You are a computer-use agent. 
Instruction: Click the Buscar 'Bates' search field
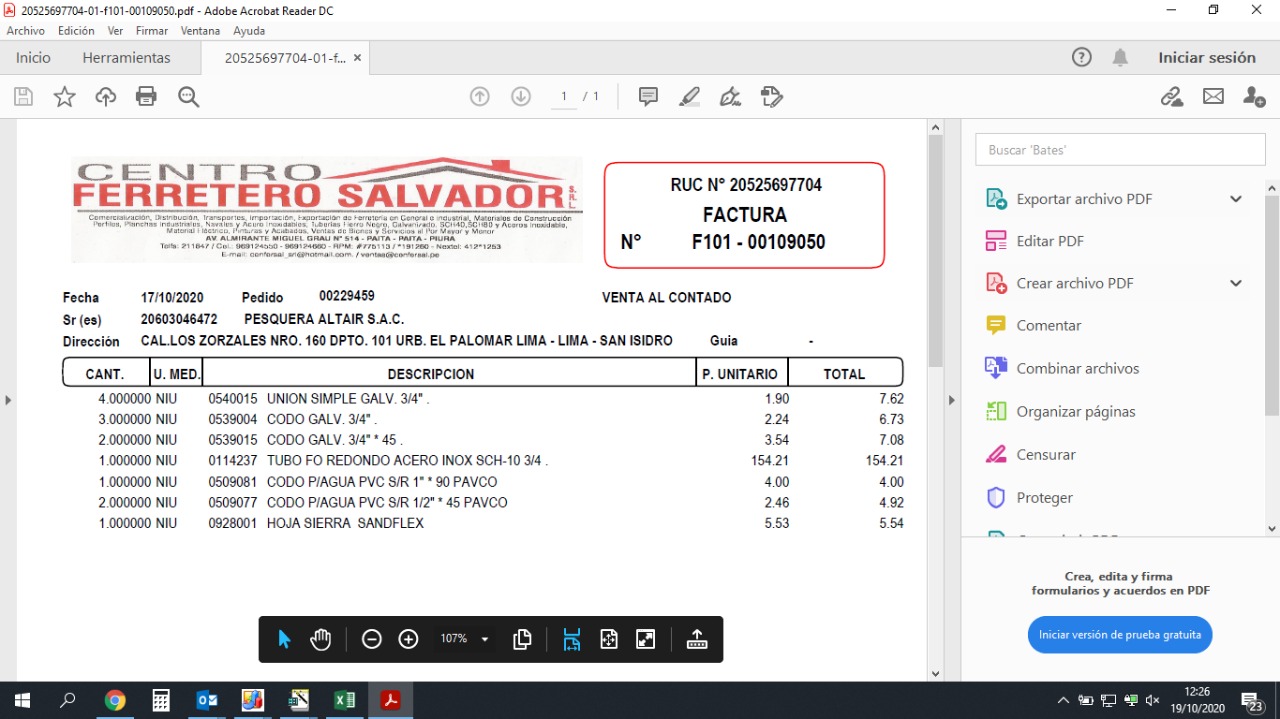(1120, 150)
